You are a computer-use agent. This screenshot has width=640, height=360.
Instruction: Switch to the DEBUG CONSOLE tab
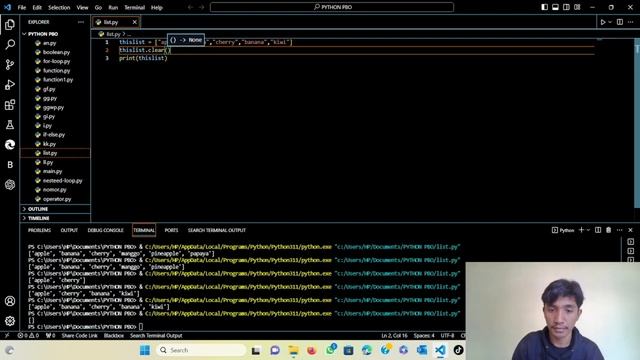pyautogui.click(x=105, y=230)
